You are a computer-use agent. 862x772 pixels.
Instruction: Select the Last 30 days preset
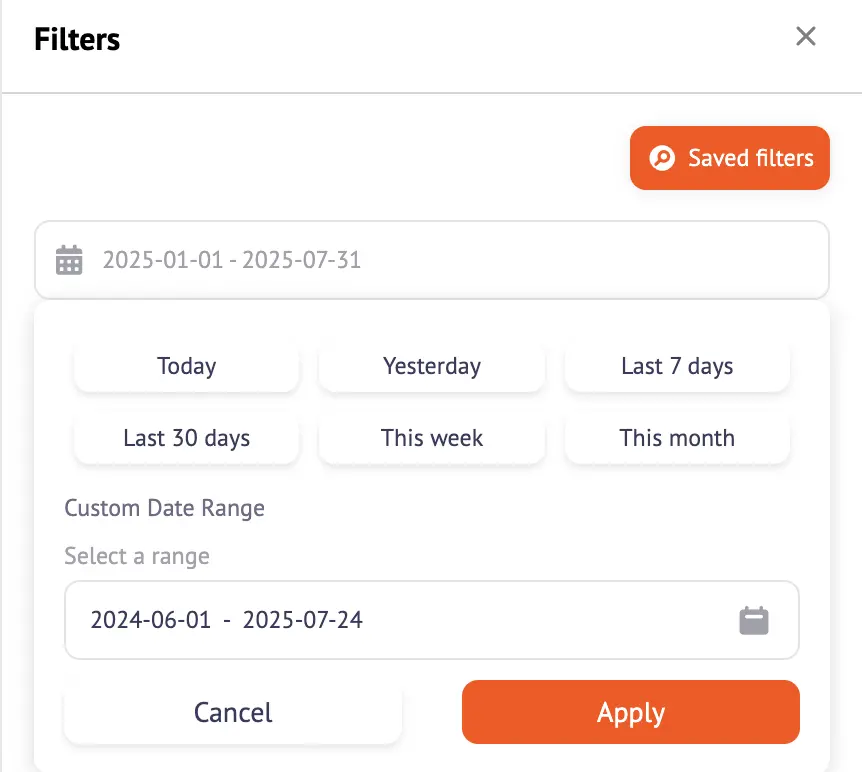point(187,438)
